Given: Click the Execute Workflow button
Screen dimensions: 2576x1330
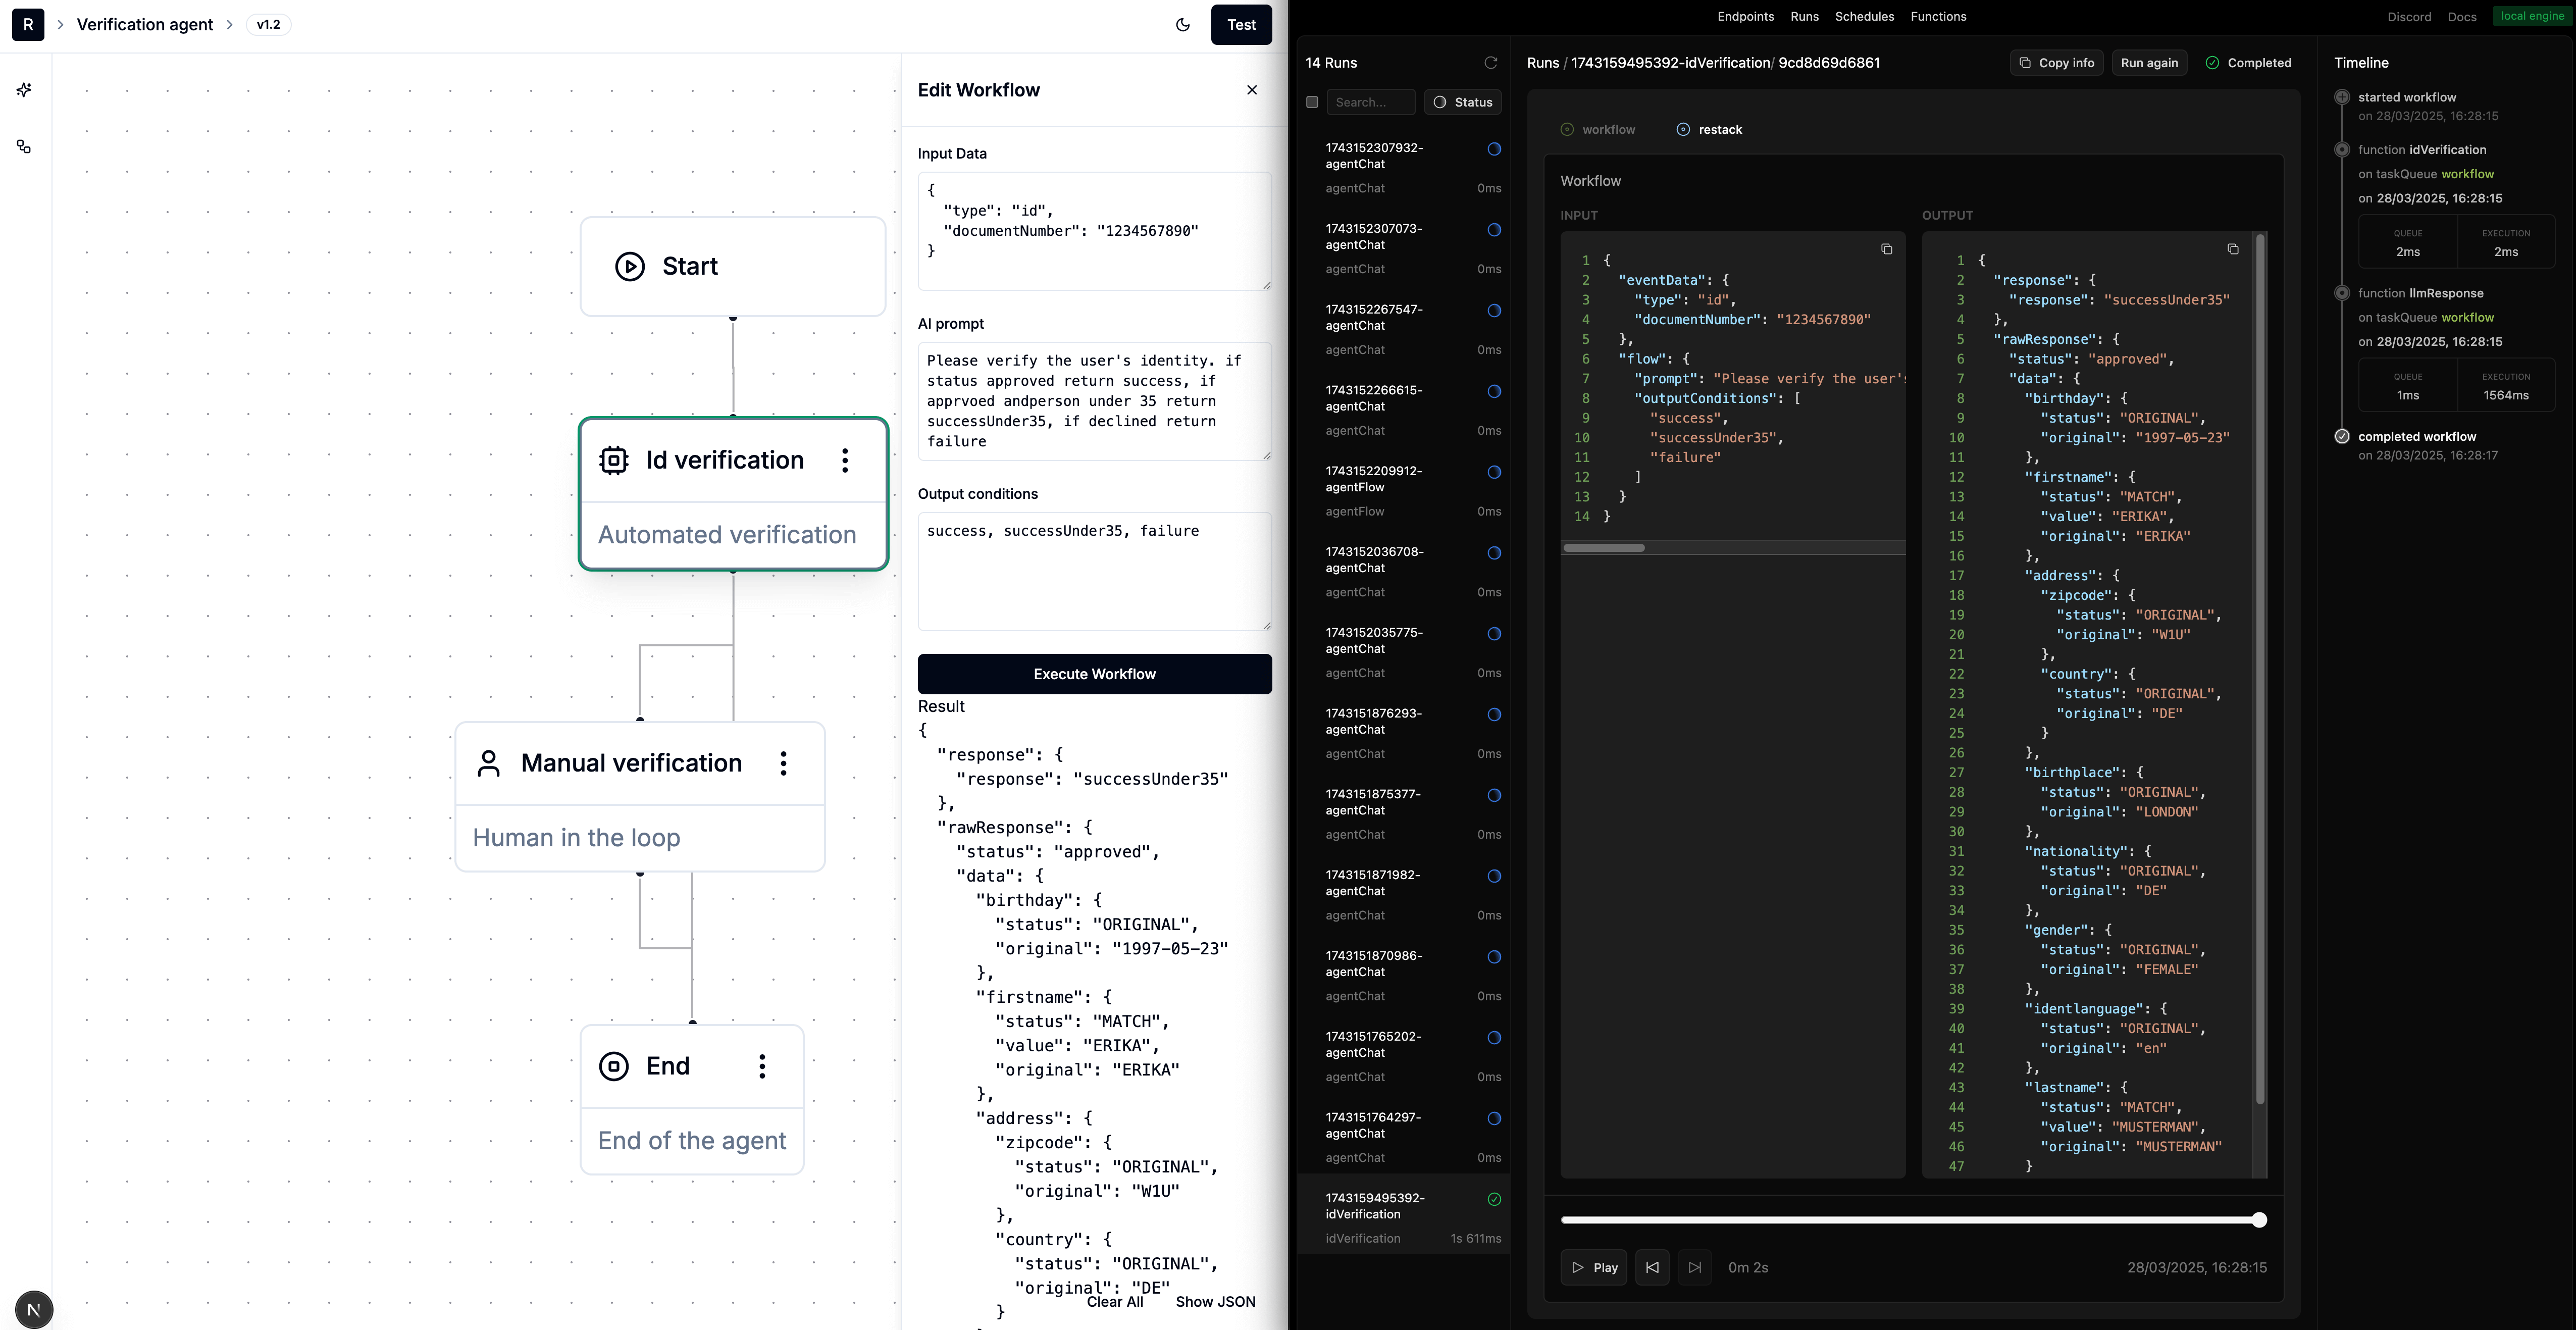Looking at the screenshot, I should coord(1094,673).
